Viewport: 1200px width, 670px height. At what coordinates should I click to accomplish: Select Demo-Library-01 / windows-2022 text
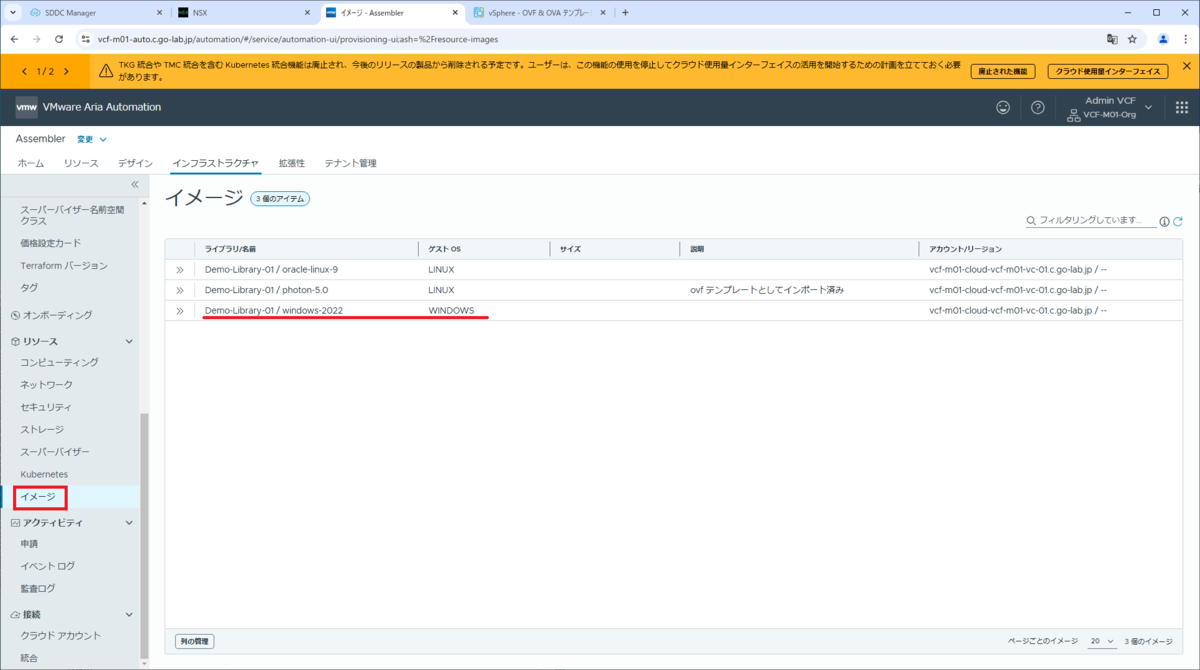pyautogui.click(x=274, y=311)
